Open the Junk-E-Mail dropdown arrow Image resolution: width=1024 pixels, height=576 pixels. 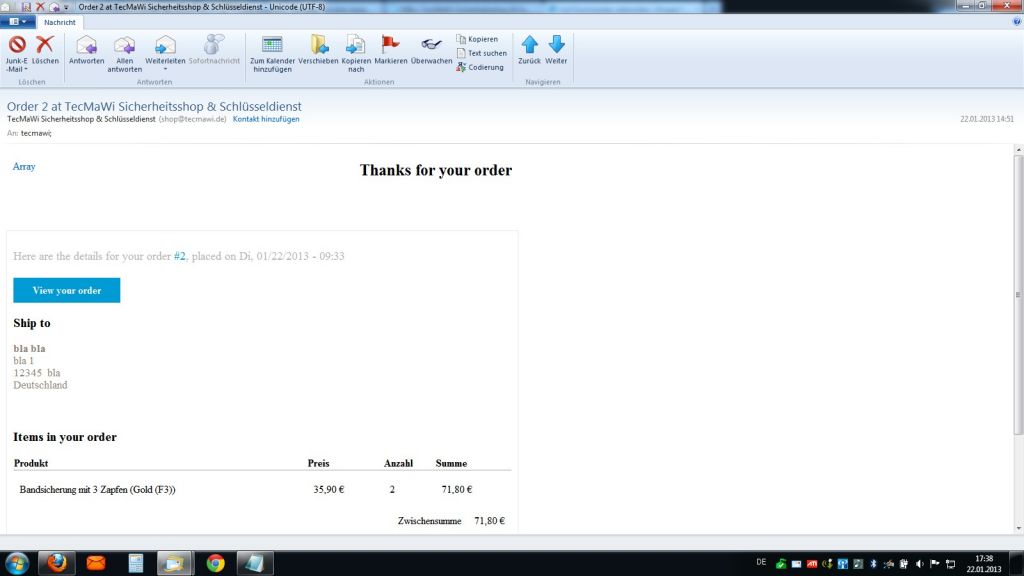click(25, 69)
